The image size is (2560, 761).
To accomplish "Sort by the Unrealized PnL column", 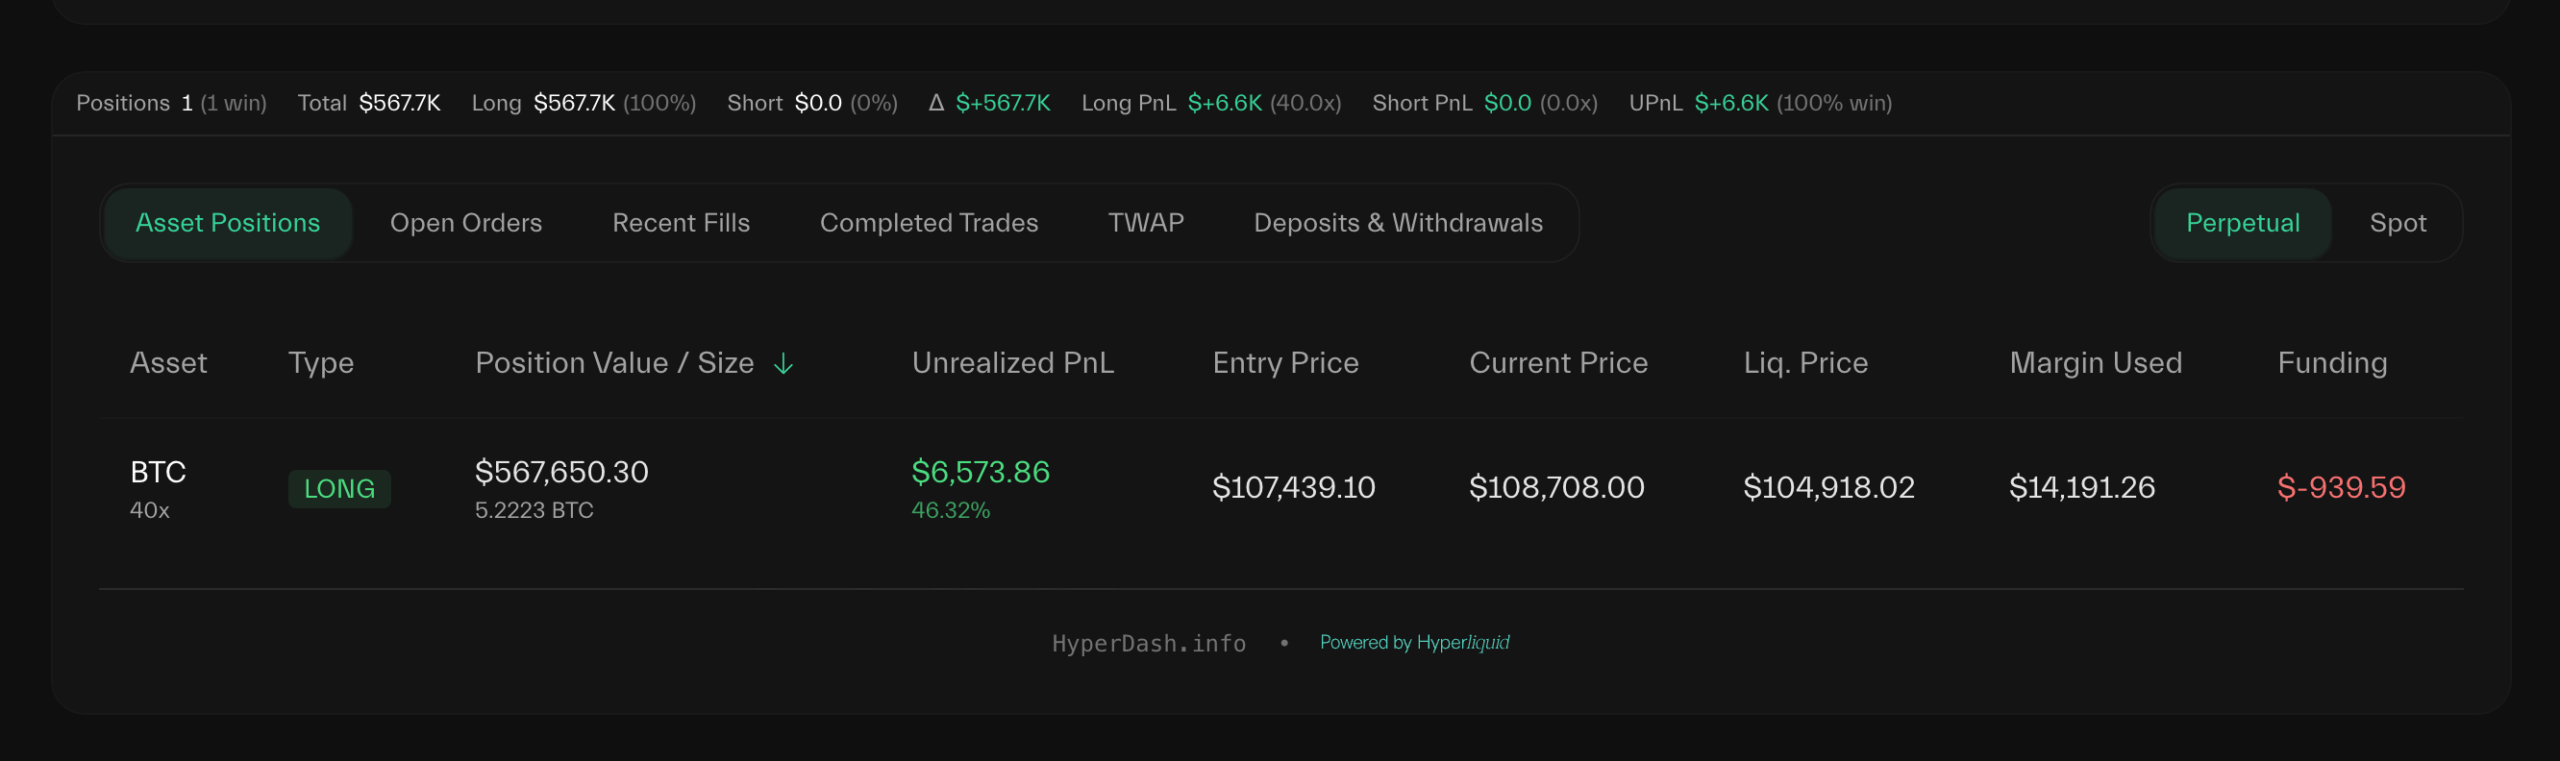I will tap(1012, 363).
